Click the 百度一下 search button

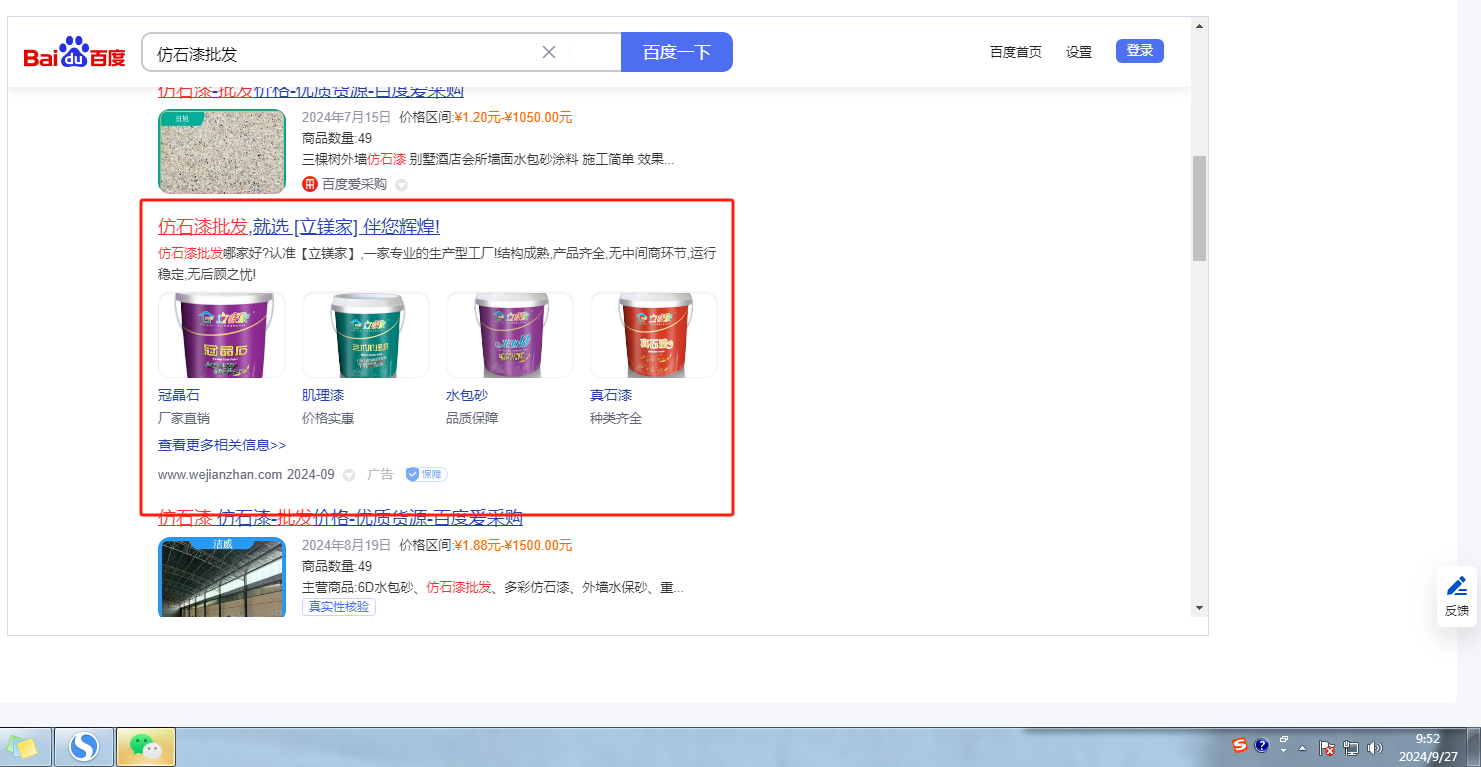[x=677, y=52]
